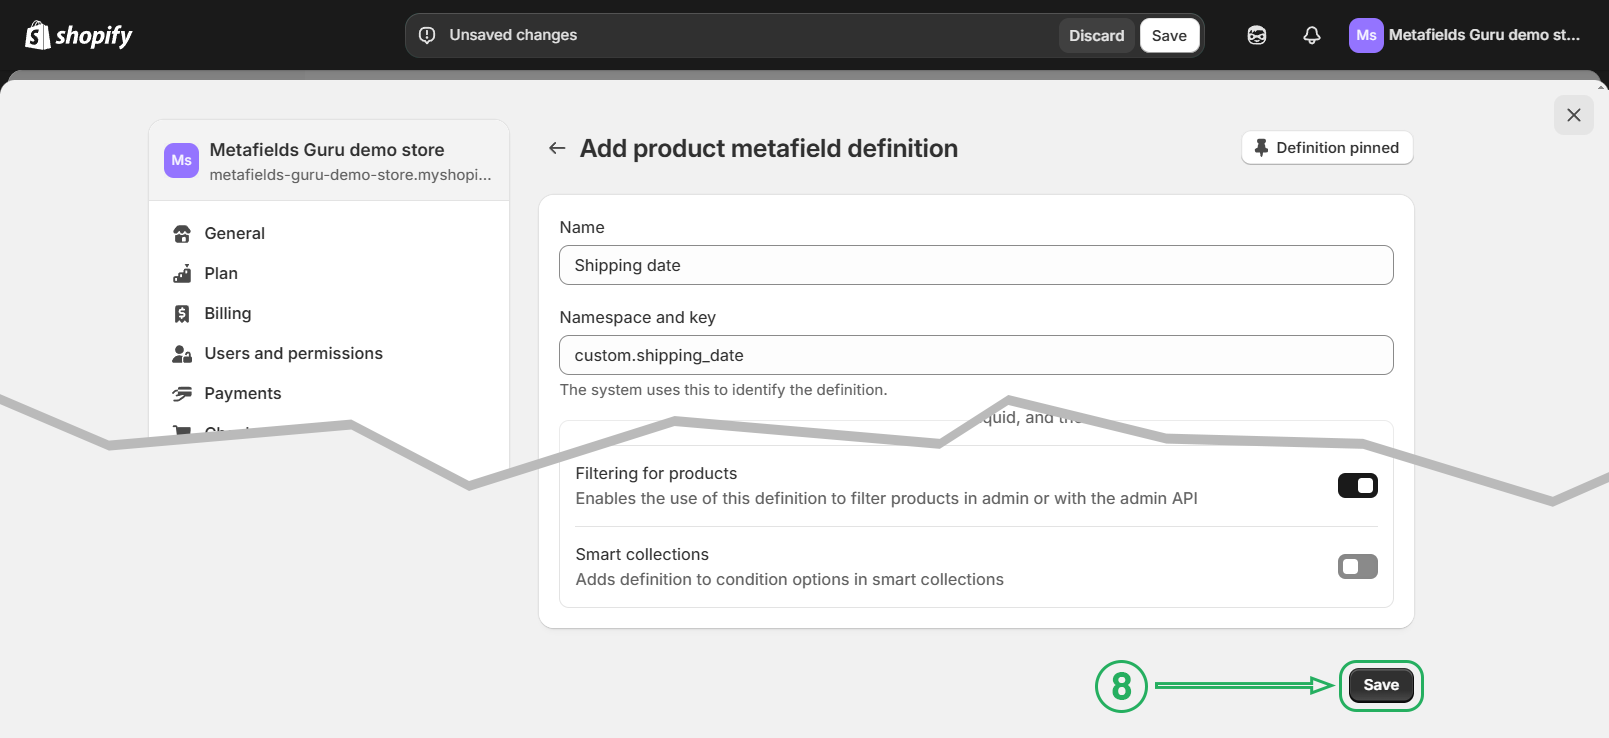This screenshot has height=738, width=1609.
Task: Enable the Smart collections toggle
Action: [x=1357, y=567]
